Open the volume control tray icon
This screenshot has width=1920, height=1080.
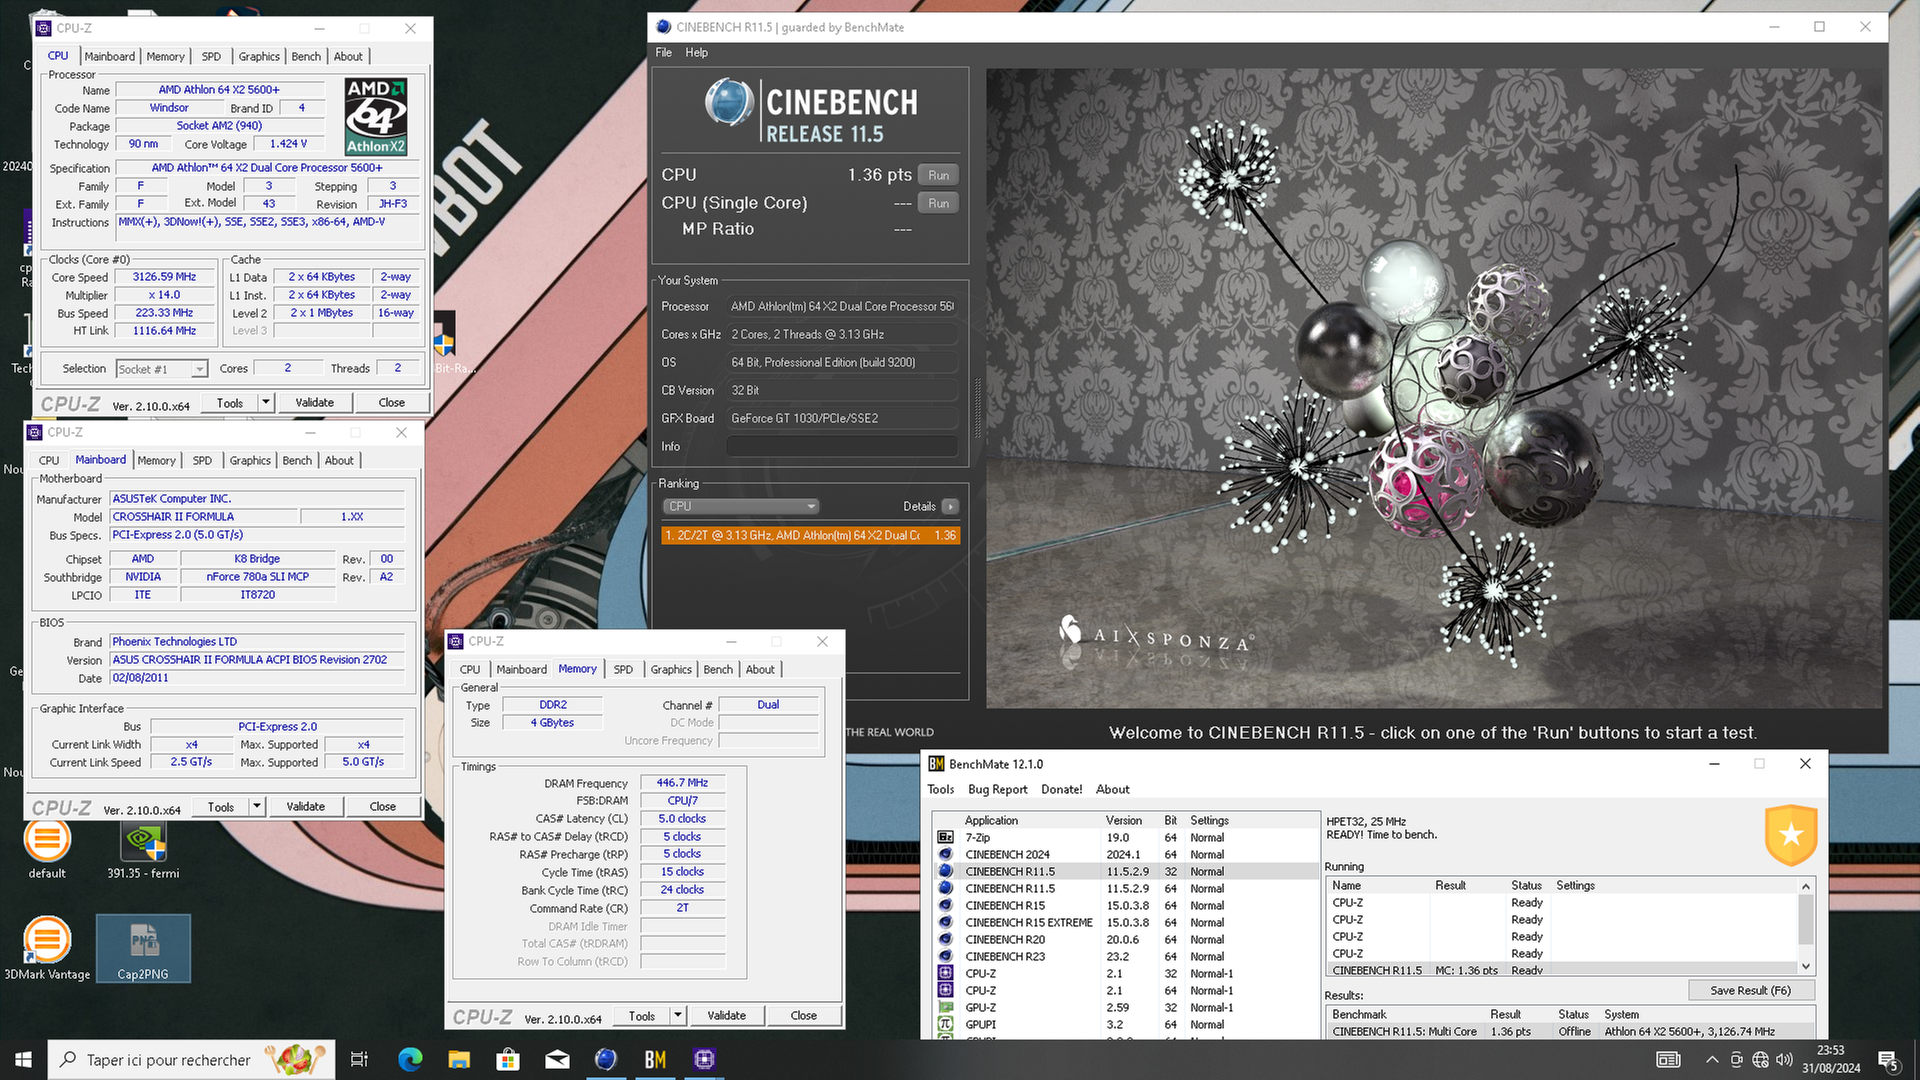pos(1784,1059)
